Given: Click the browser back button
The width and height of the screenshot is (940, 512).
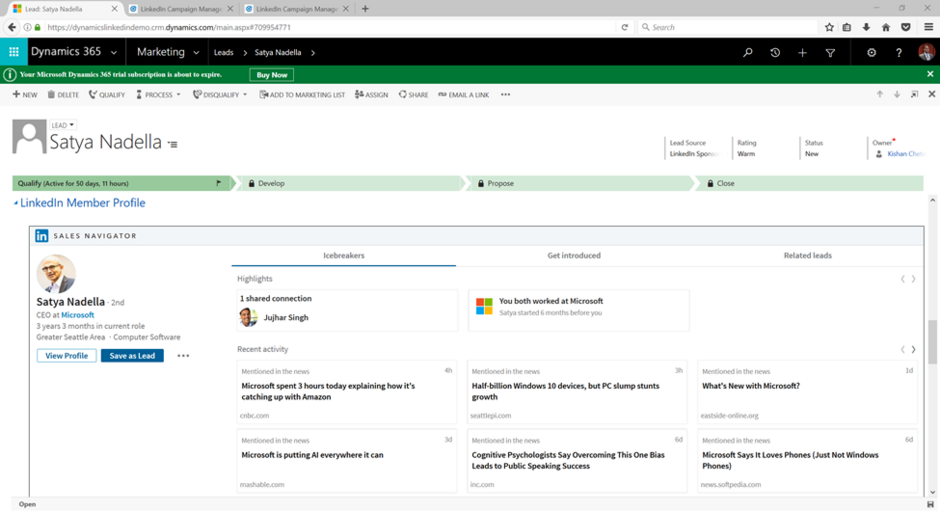Looking at the screenshot, I should coord(11,27).
